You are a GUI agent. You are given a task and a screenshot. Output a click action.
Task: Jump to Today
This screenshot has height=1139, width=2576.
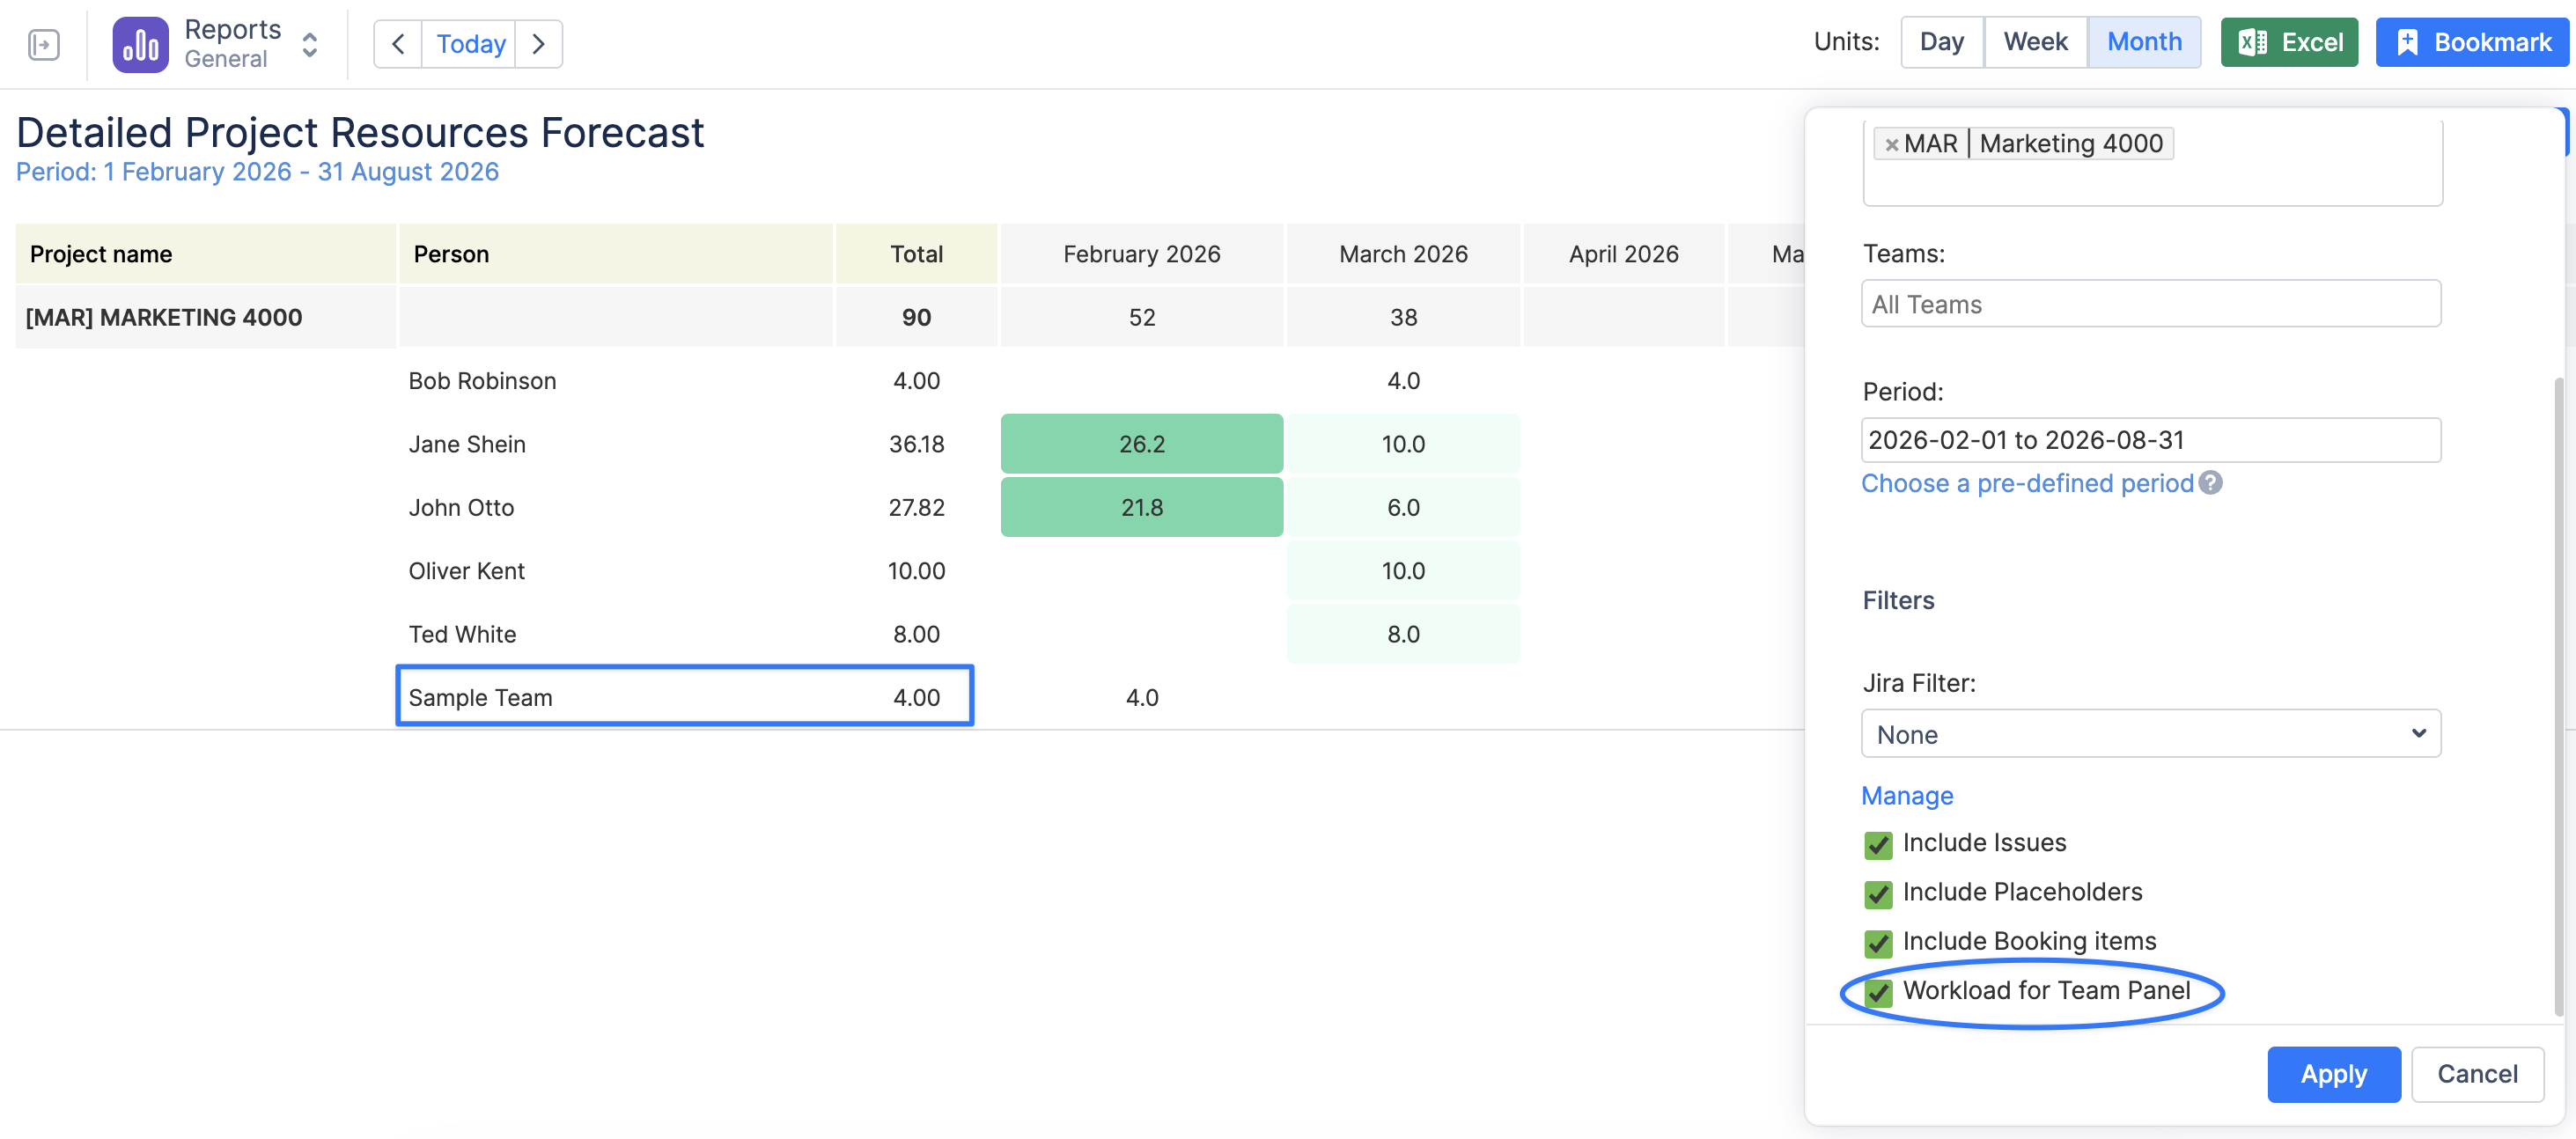[470, 44]
